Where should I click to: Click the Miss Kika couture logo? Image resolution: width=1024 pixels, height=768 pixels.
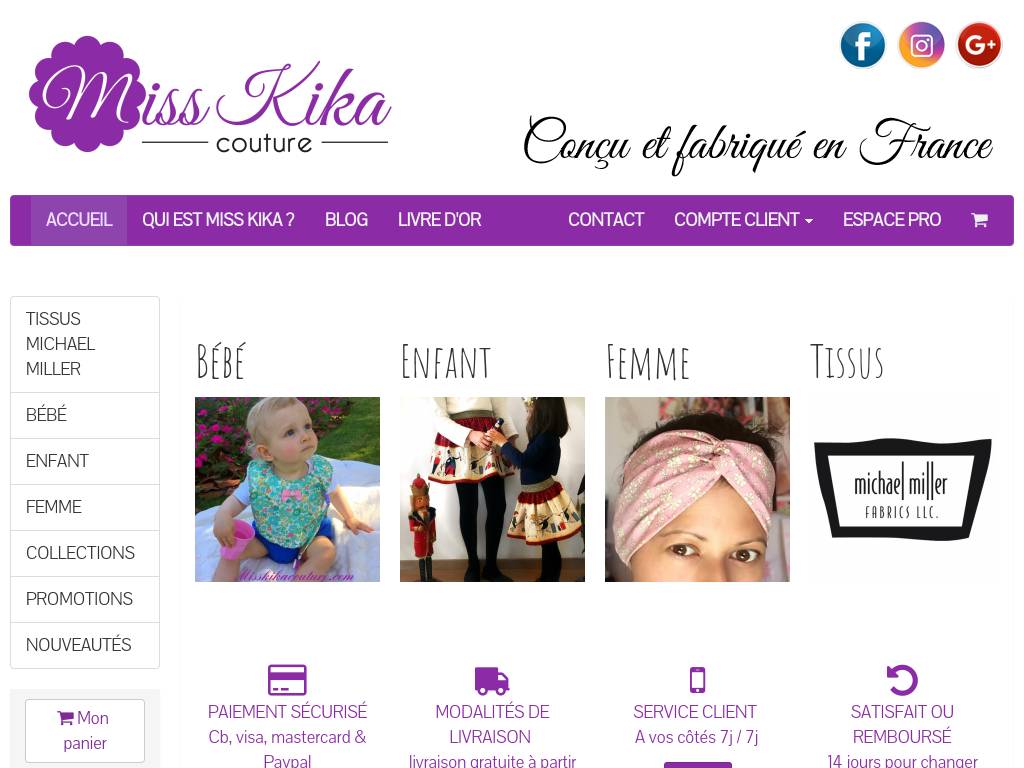point(210,95)
